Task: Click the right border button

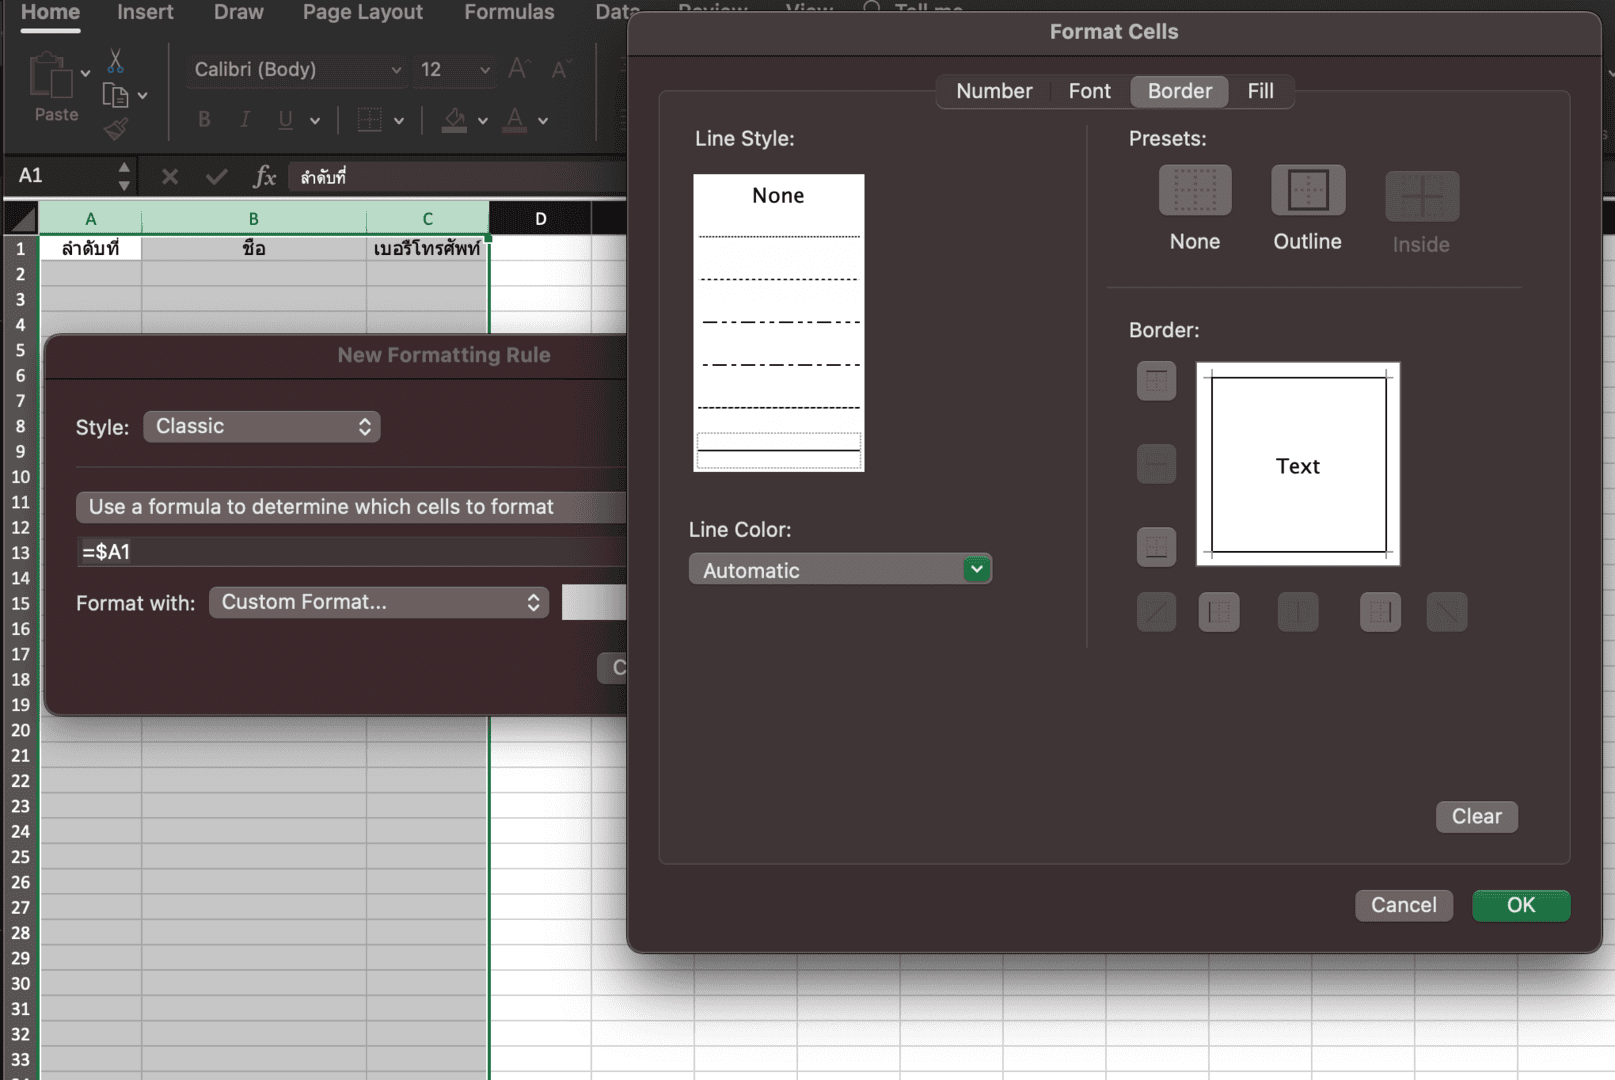Action: 1380,612
